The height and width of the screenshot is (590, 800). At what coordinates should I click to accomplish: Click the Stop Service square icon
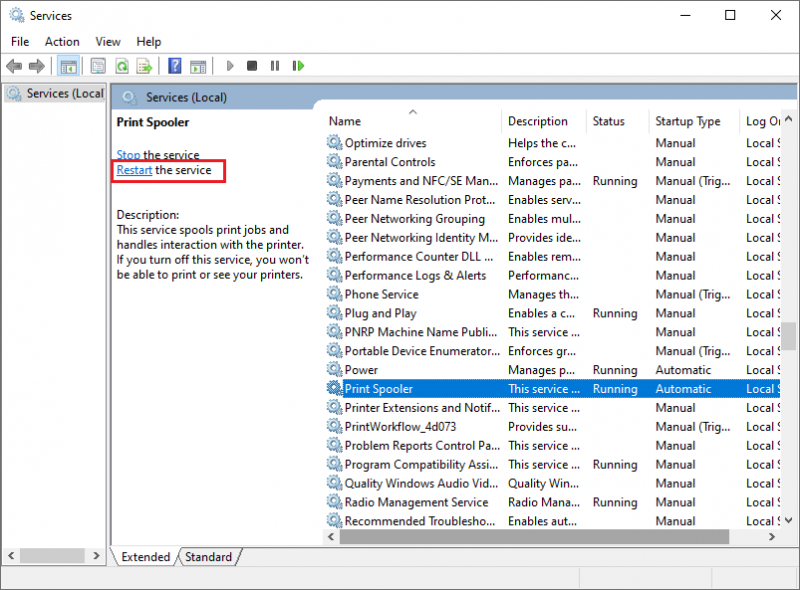tap(252, 66)
